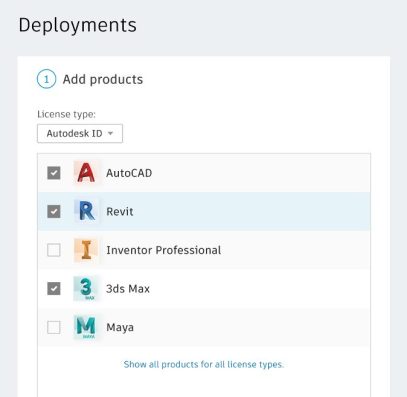Click the Revit product name
This screenshot has width=407, height=397.
point(120,211)
